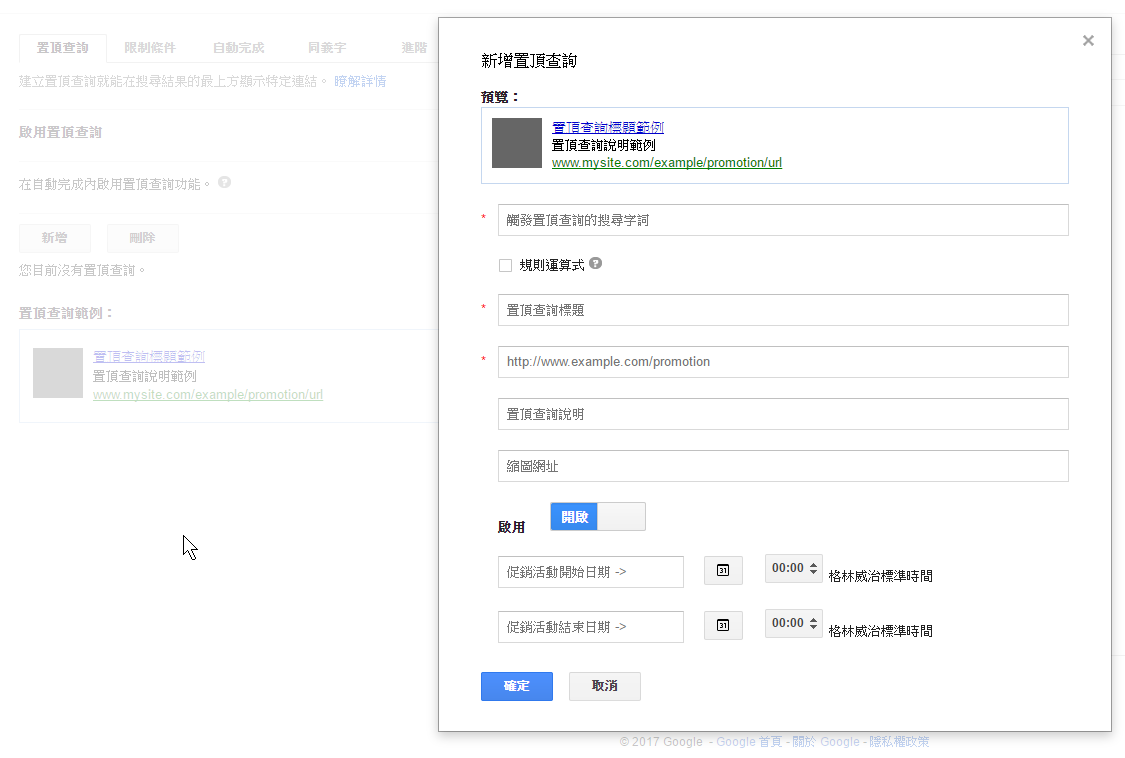Switch to the 限制條件 tab

pos(150,45)
